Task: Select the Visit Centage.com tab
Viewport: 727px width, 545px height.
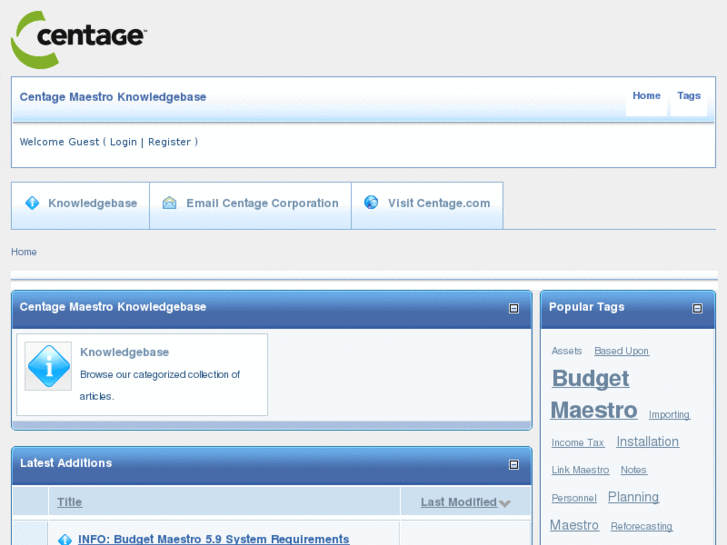Action: pos(427,205)
